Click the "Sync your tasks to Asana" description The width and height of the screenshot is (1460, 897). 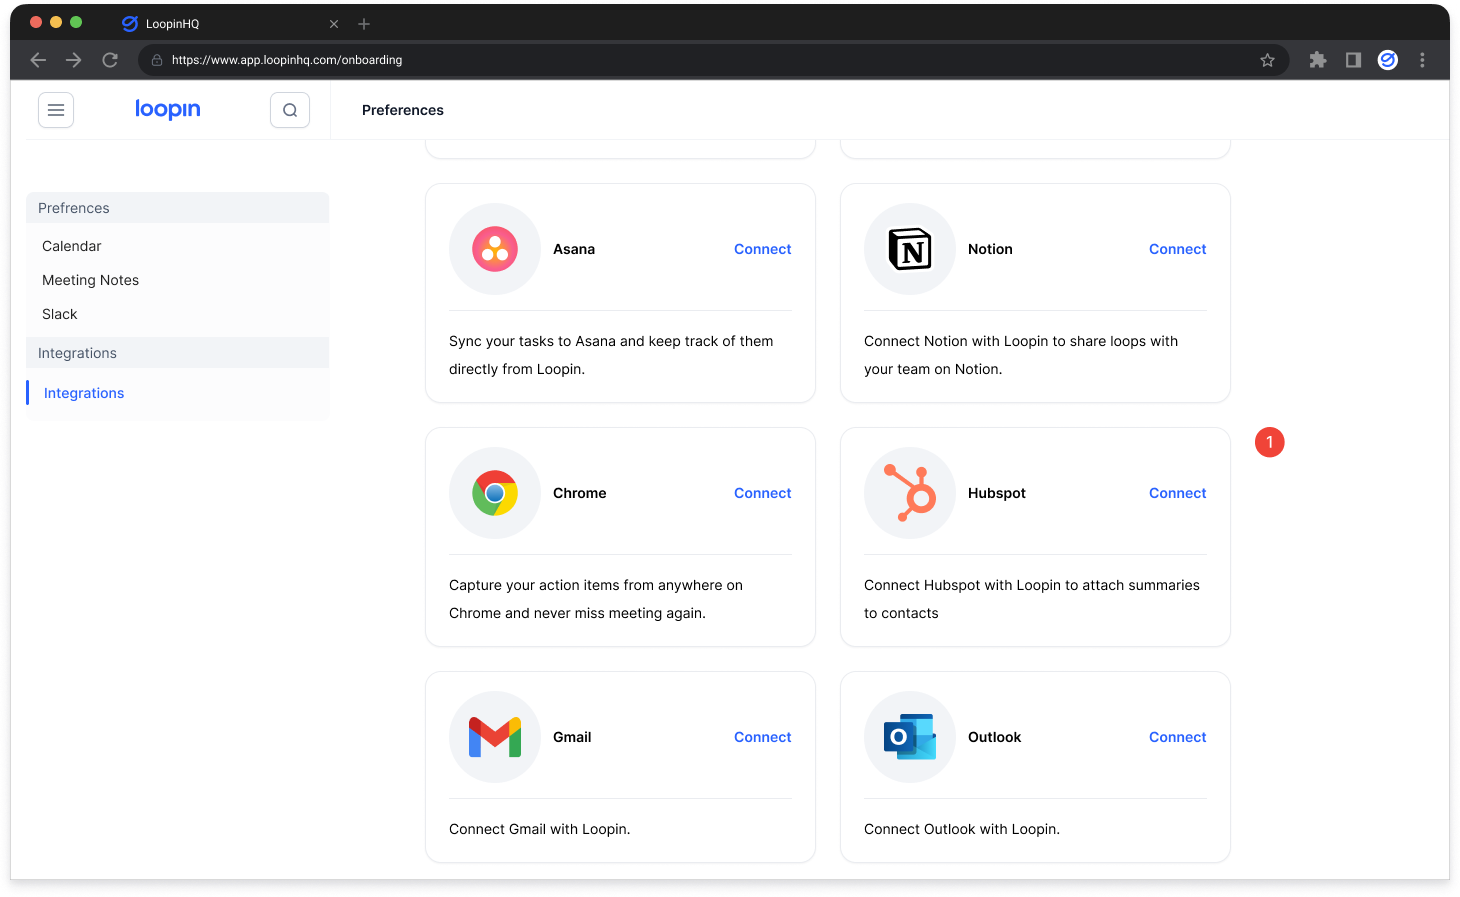click(x=611, y=355)
